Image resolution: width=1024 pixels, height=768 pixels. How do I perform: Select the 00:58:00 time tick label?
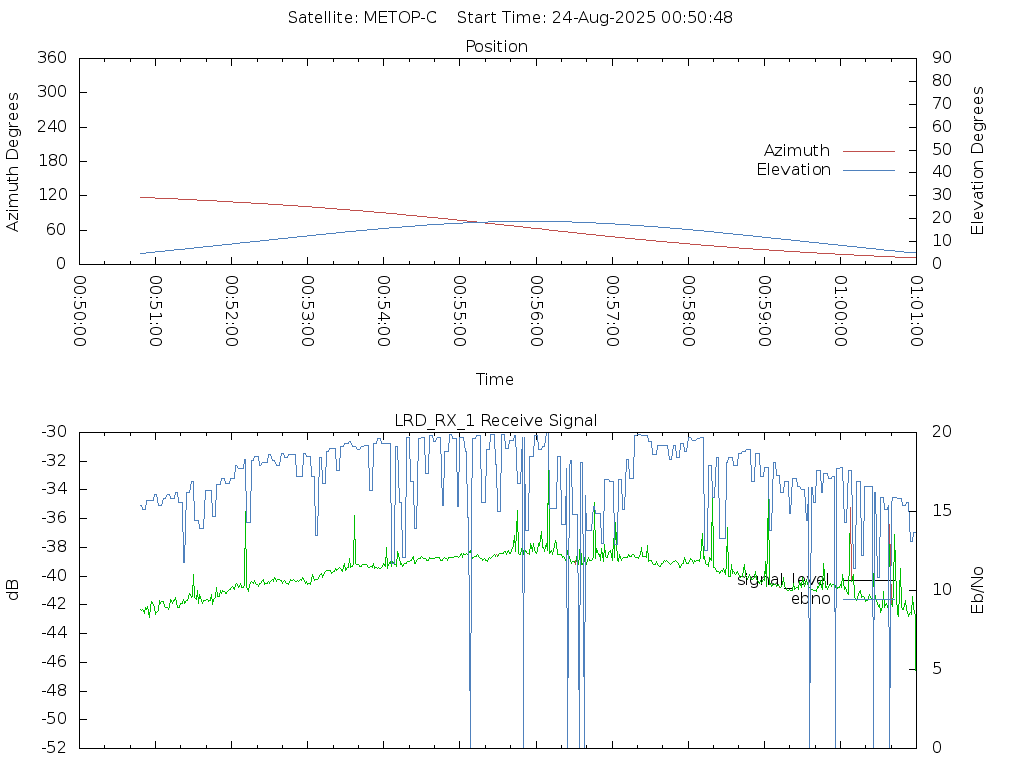688,311
